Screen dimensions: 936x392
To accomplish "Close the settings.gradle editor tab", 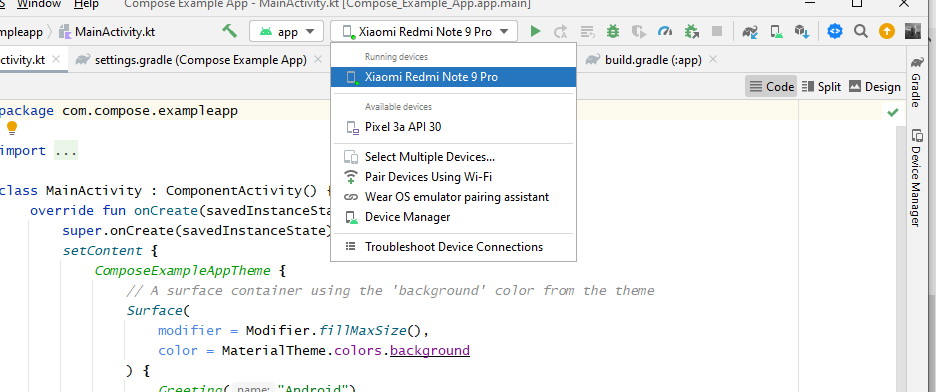I will 318,60.
